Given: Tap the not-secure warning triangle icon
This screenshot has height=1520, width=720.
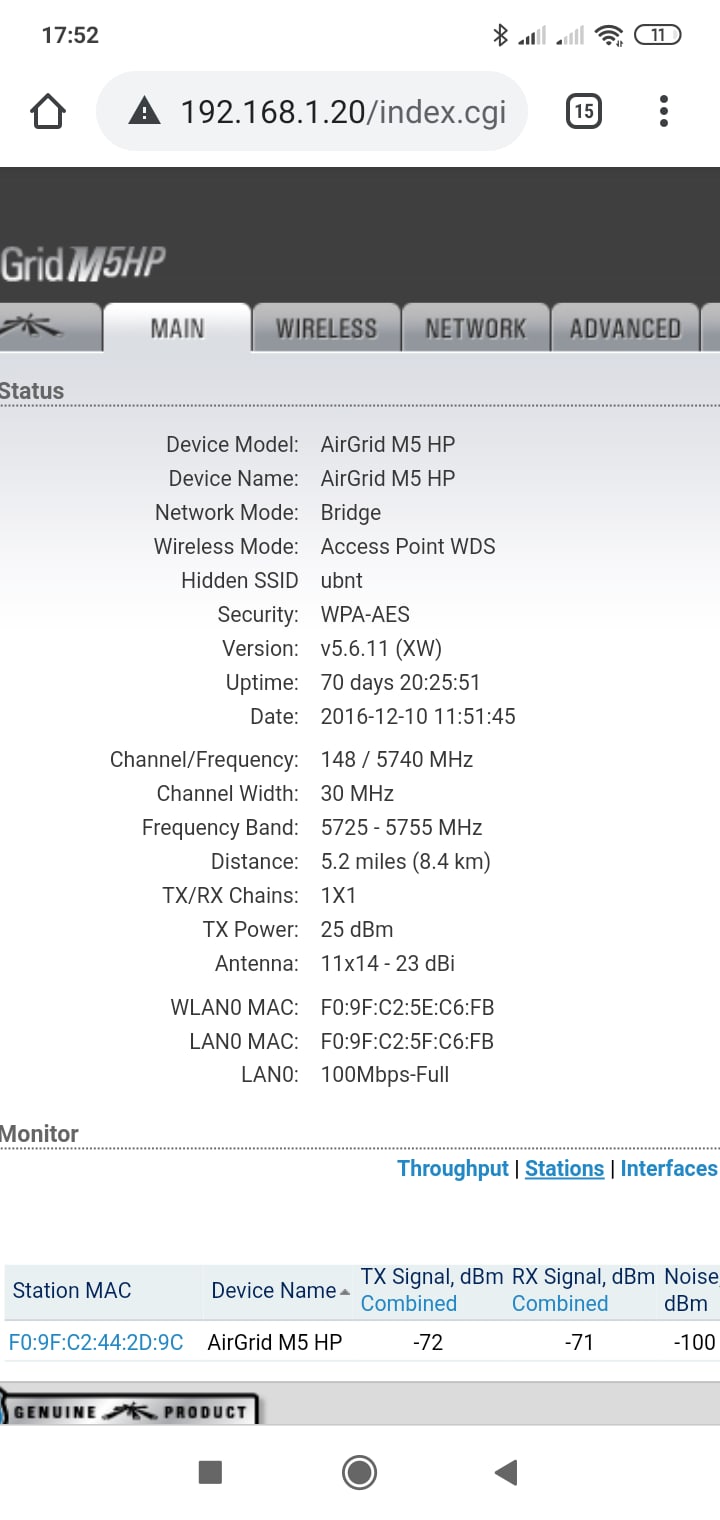Looking at the screenshot, I should 145,111.
